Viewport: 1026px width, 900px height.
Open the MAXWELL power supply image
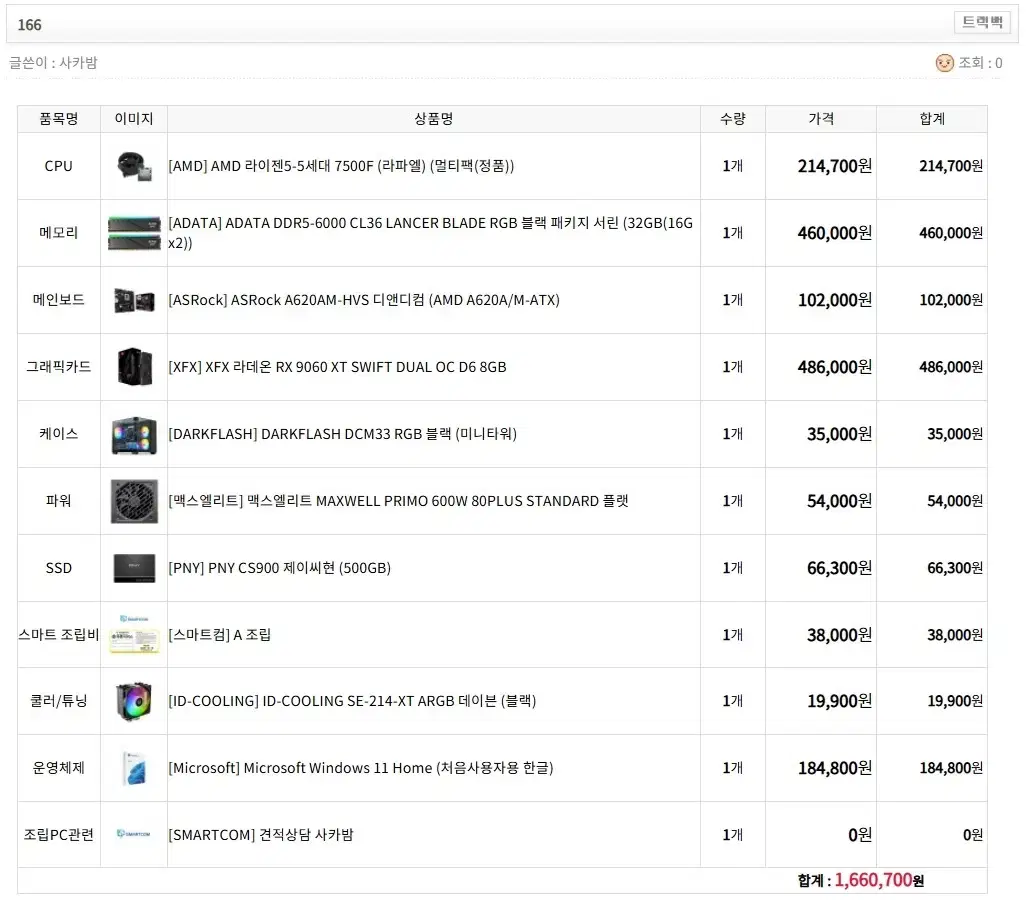pyautogui.click(x=134, y=500)
